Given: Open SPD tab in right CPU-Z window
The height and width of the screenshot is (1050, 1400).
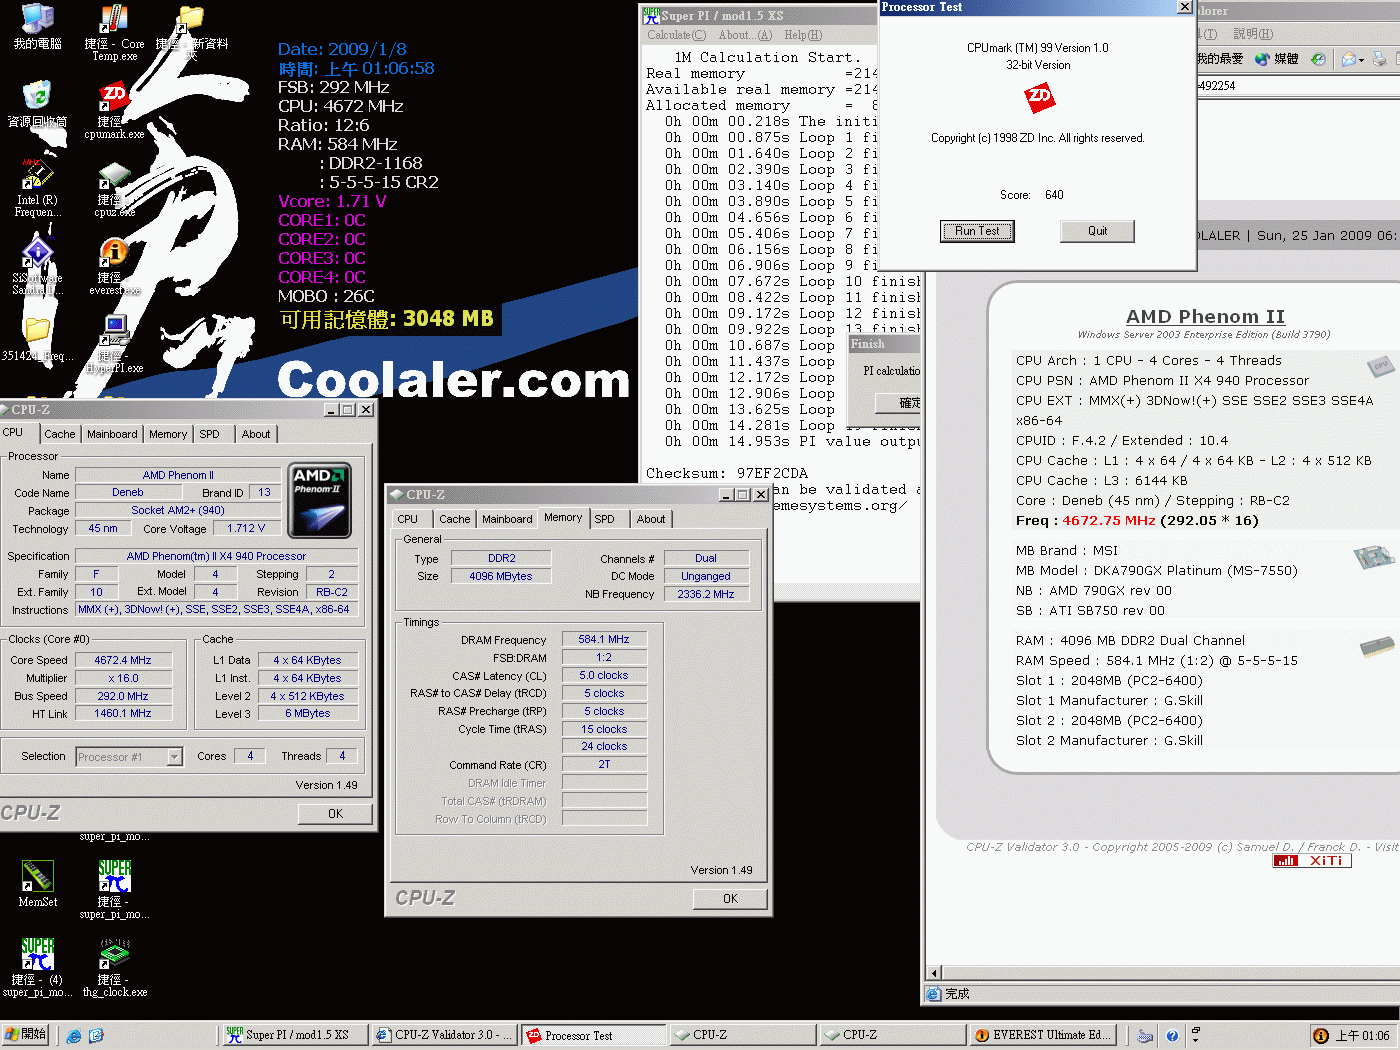Looking at the screenshot, I should pos(605,519).
